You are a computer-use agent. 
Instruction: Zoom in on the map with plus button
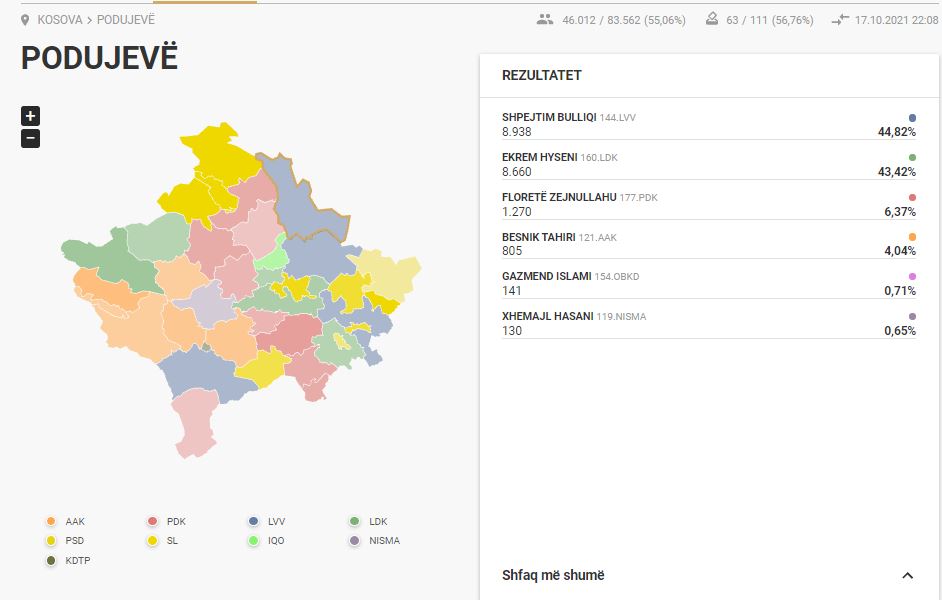[x=30, y=116]
